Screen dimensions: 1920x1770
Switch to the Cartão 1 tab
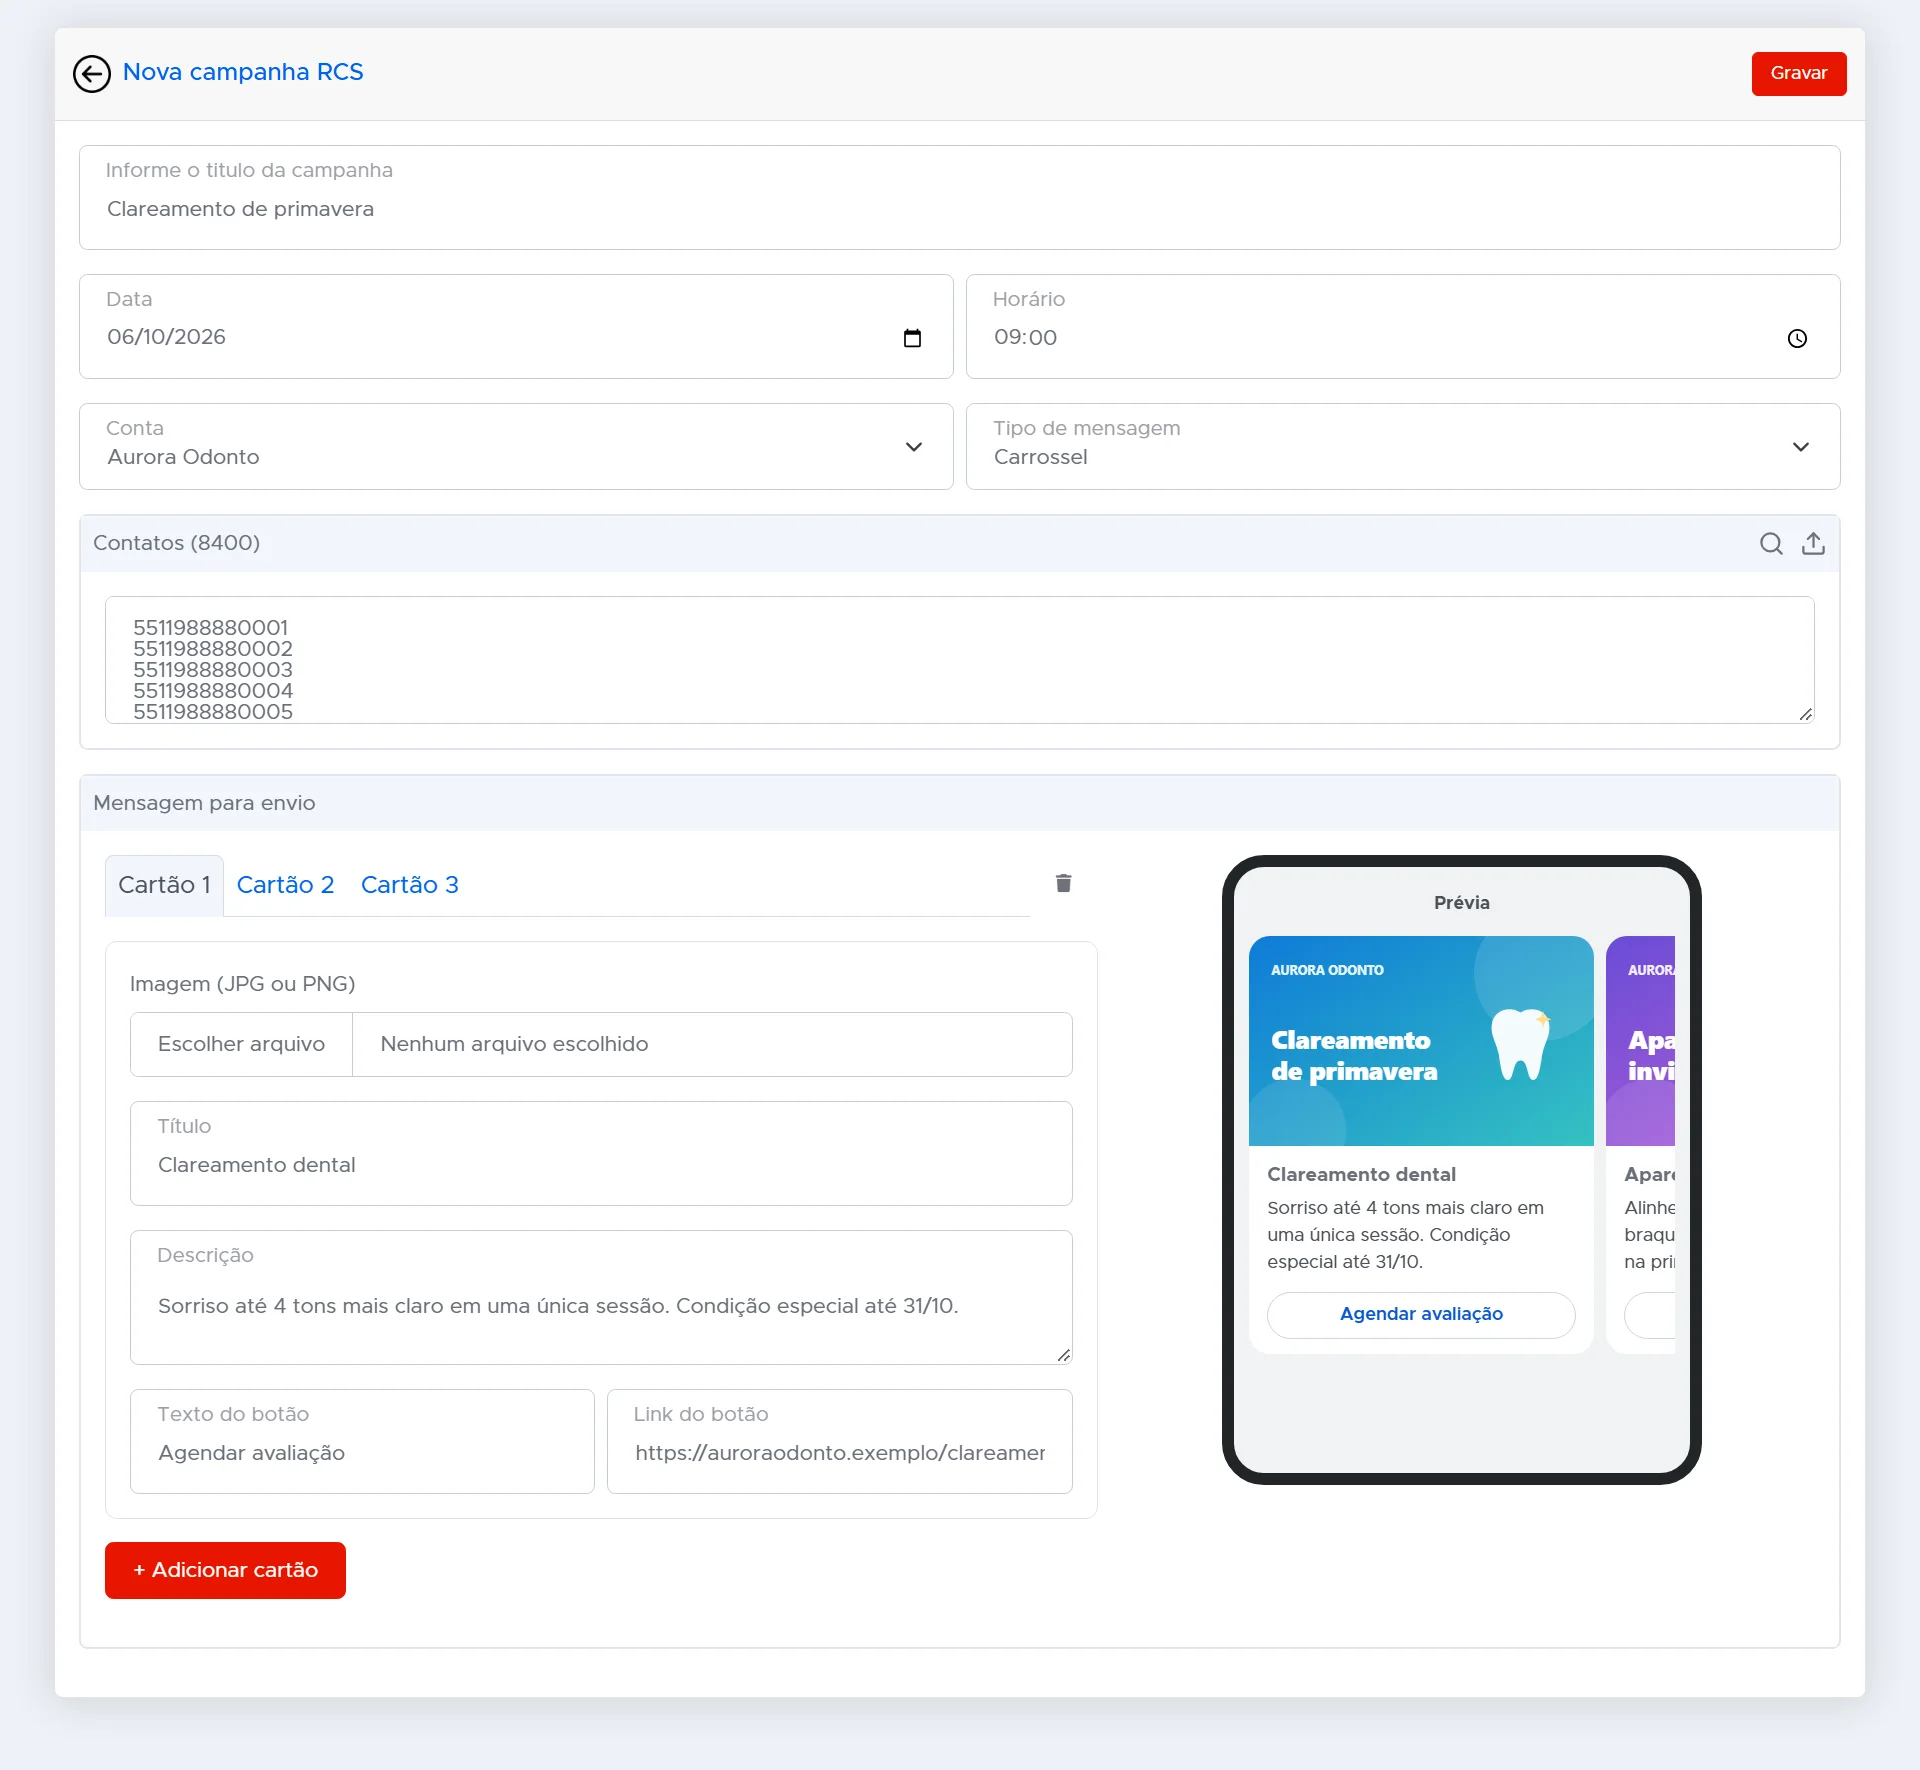pyautogui.click(x=164, y=885)
